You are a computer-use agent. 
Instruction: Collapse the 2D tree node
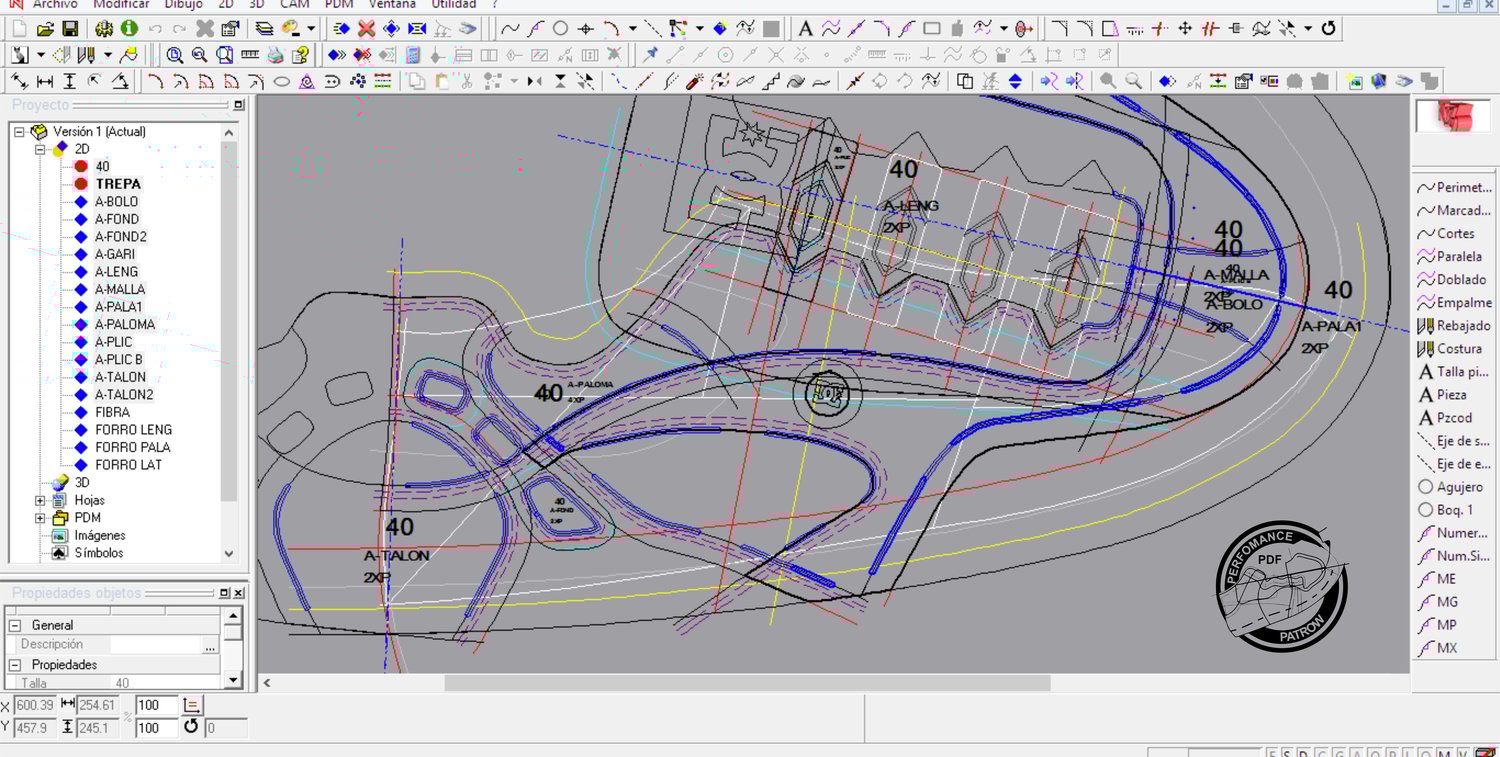(41, 149)
